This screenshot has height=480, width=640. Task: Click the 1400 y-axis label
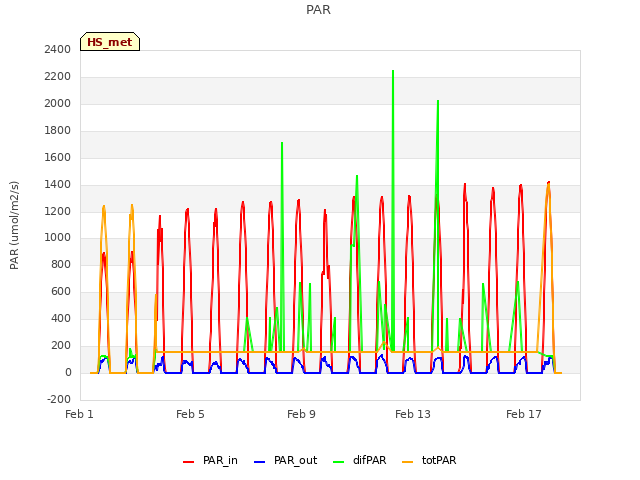(58, 184)
